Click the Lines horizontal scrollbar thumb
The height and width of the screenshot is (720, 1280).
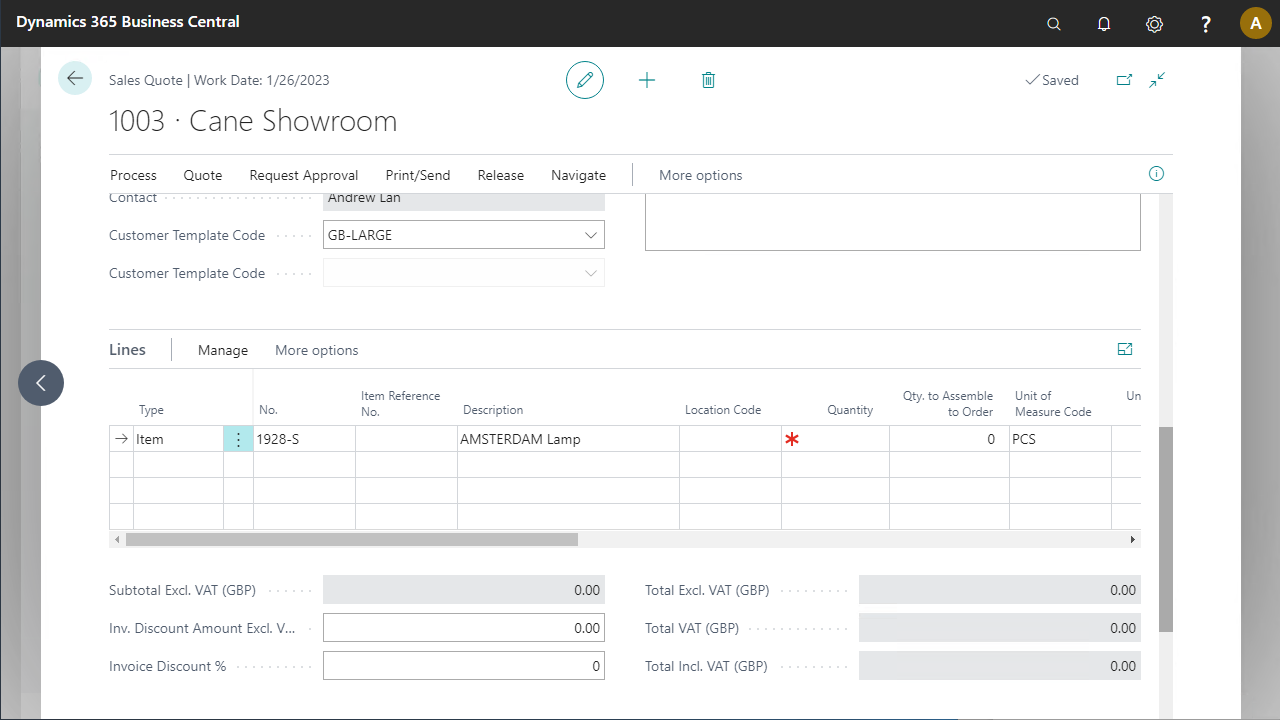point(352,539)
